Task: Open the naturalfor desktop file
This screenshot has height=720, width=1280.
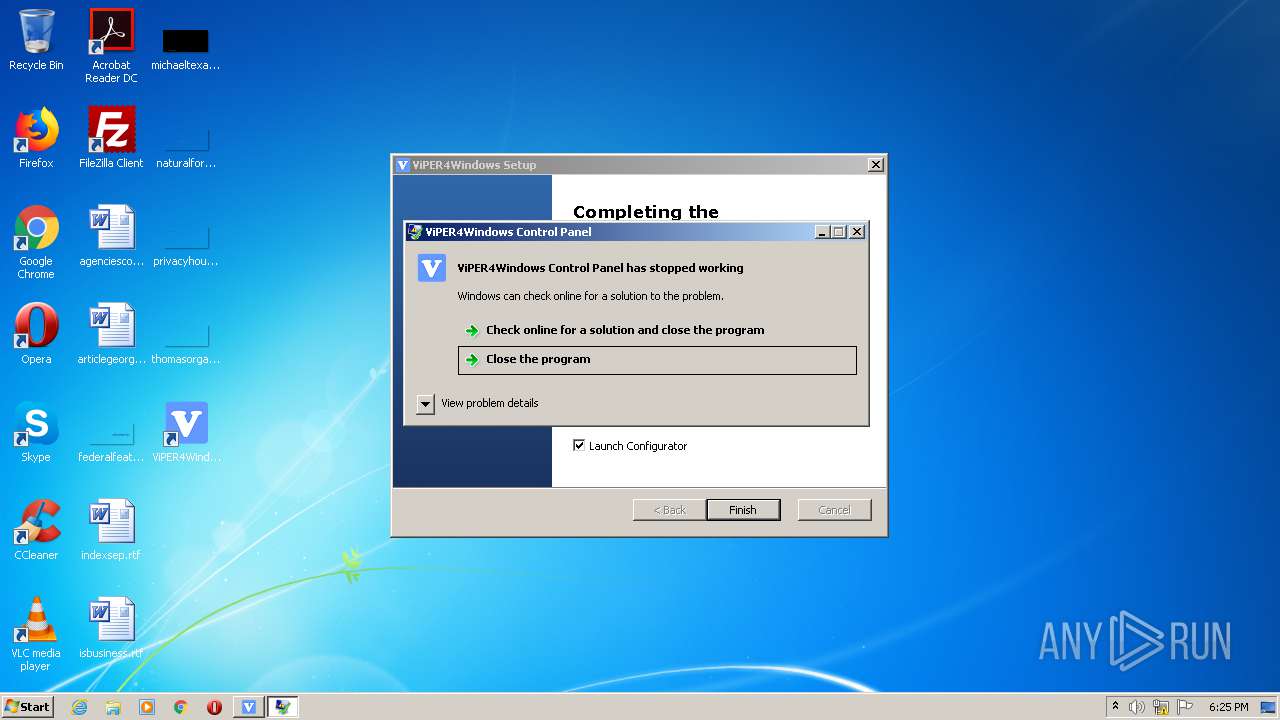Action: click(186, 145)
